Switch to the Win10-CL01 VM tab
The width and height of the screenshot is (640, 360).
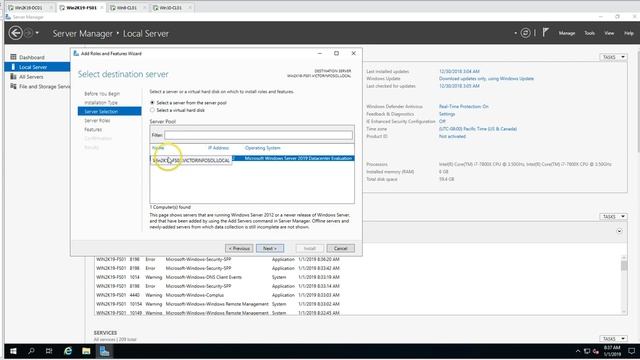(x=171, y=8)
